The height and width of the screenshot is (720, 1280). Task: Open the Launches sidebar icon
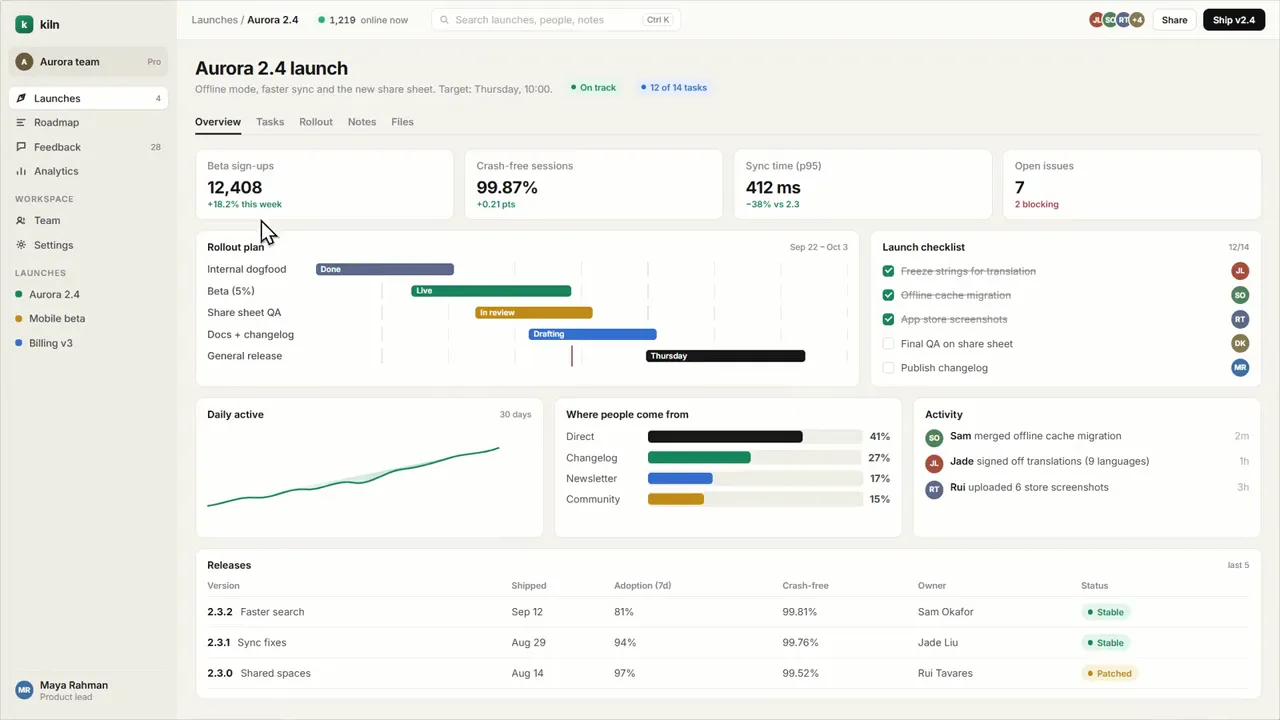coord(22,98)
